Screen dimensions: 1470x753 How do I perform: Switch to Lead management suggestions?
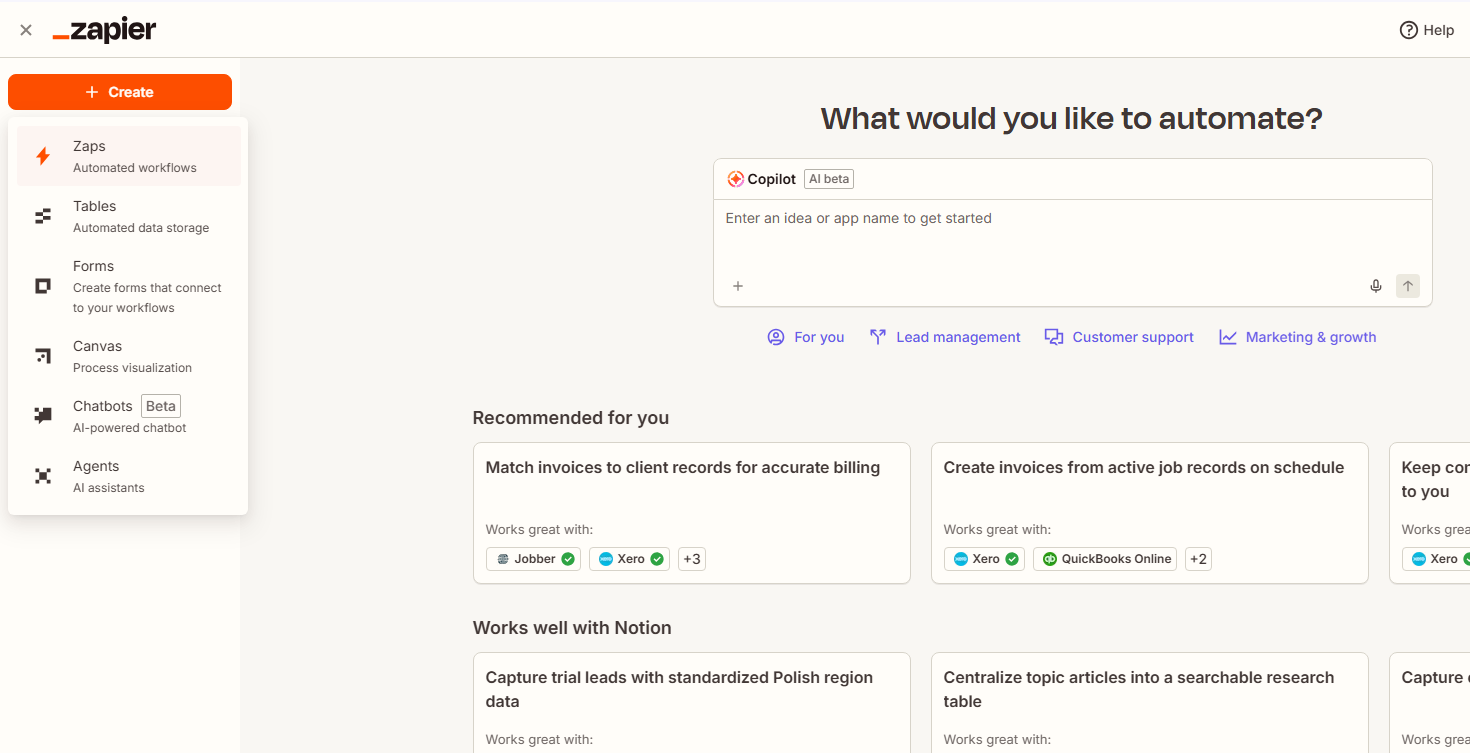[945, 337]
